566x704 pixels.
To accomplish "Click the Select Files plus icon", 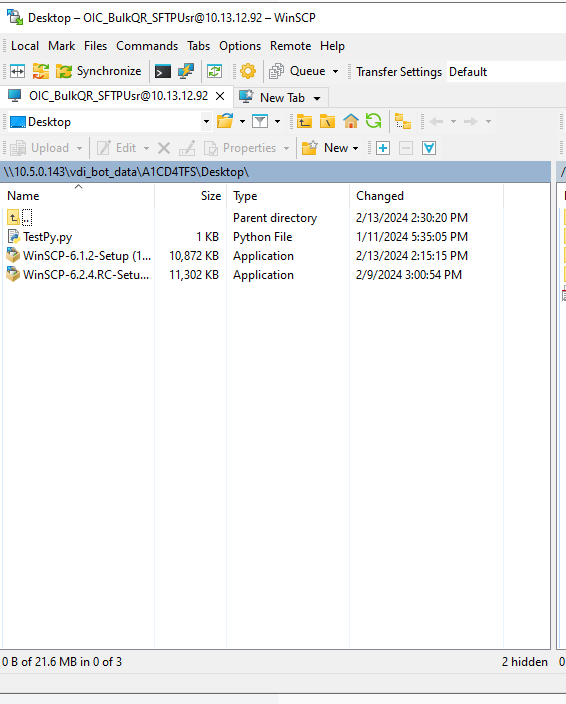I will 383,148.
